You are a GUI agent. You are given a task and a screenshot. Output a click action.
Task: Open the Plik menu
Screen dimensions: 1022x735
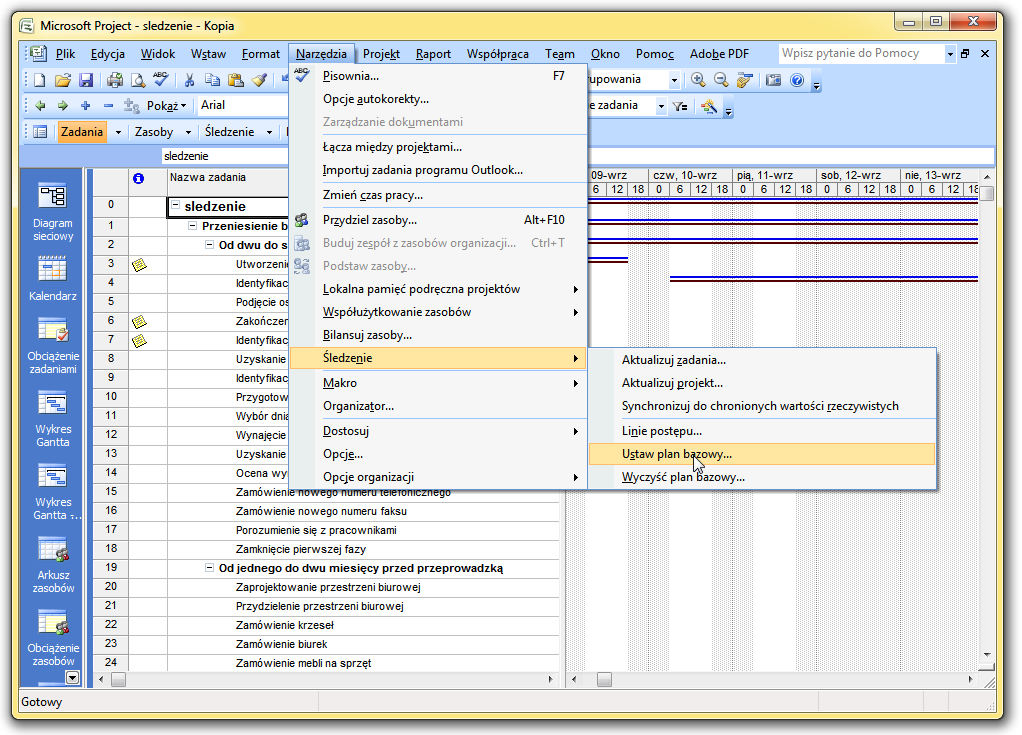coord(65,54)
